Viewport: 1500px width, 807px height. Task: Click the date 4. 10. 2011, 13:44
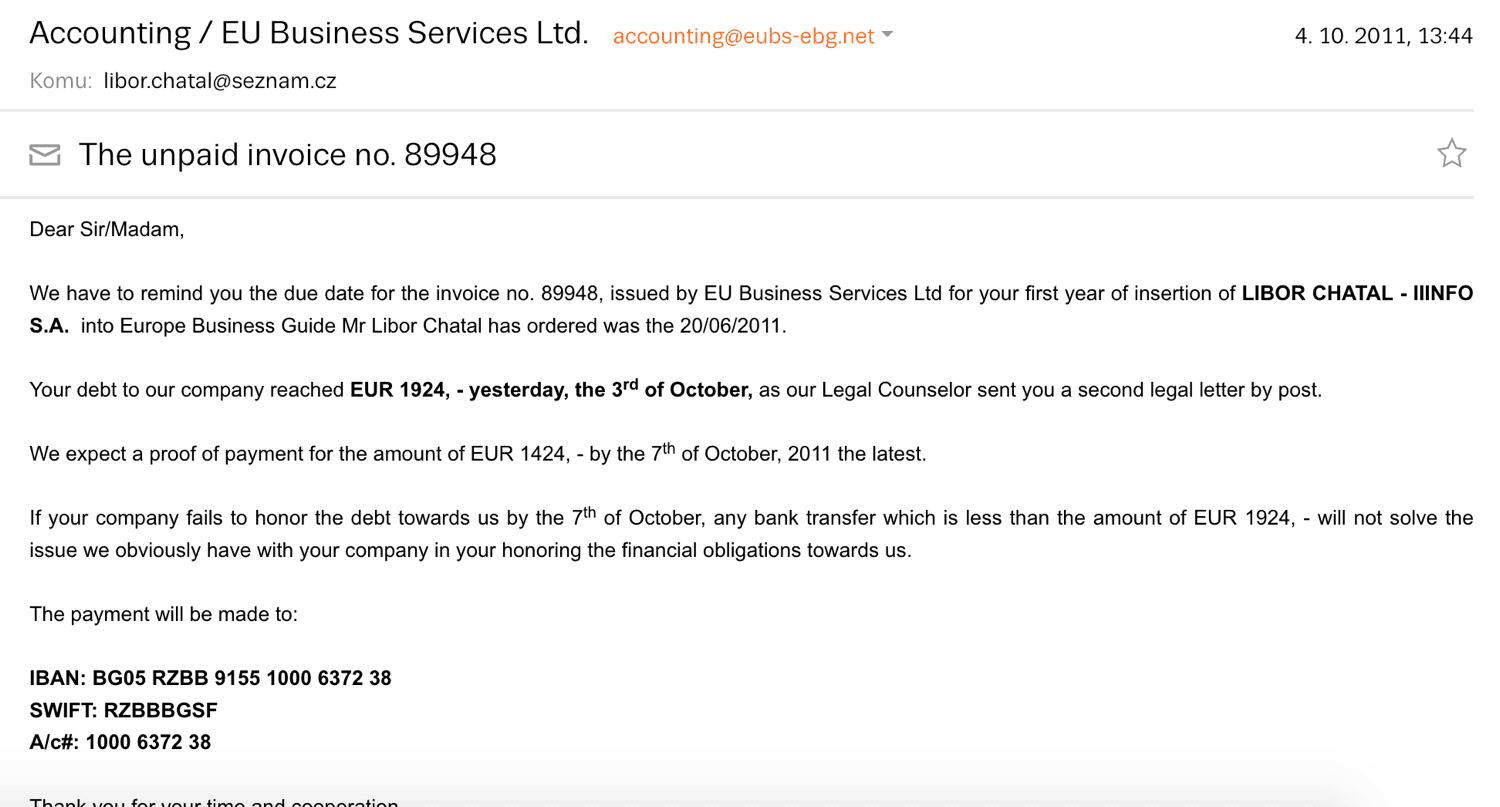[x=1383, y=36]
